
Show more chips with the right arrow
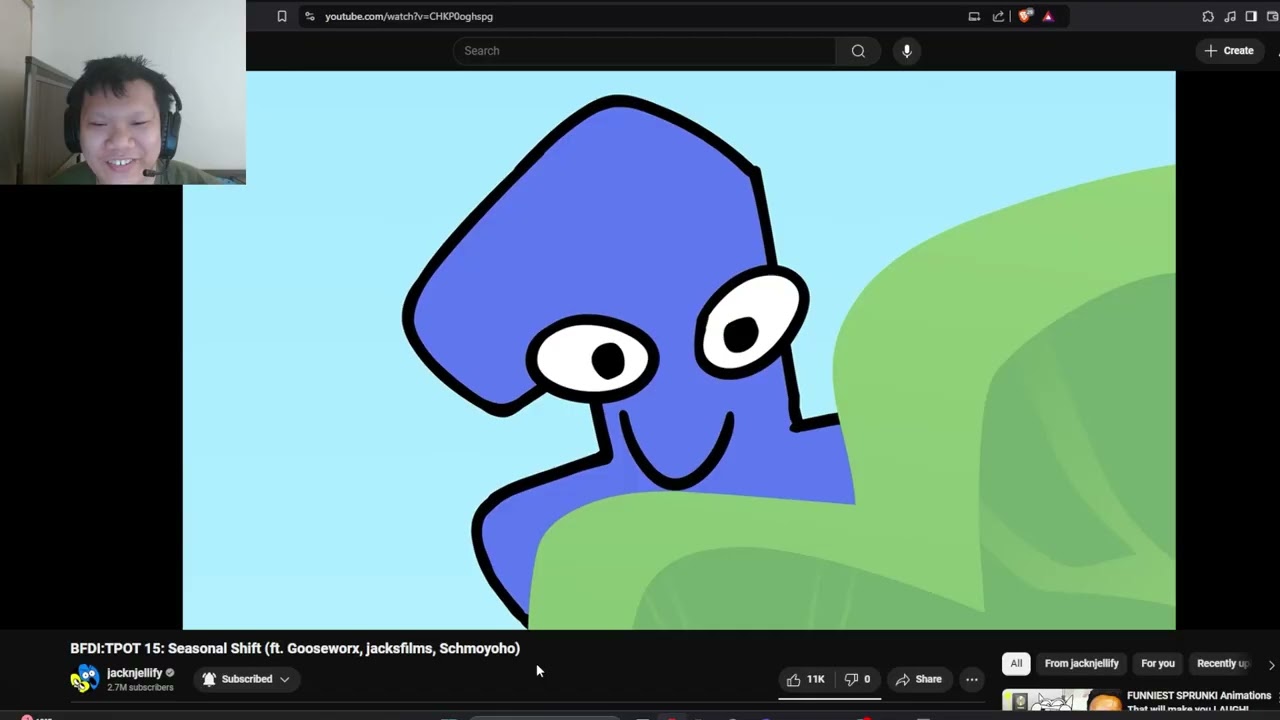coord(1271,664)
